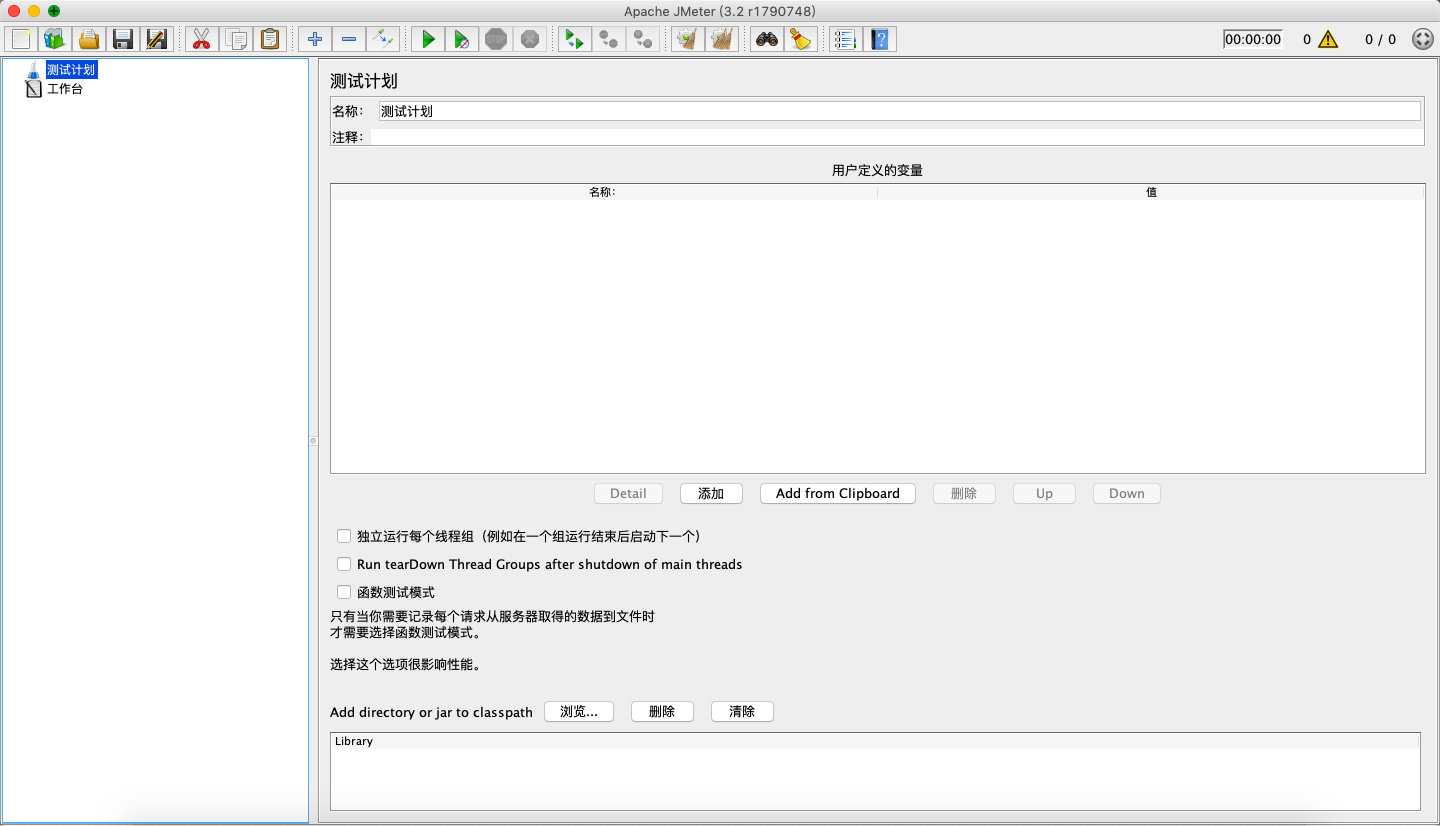This screenshot has width=1440, height=826.
Task: Click the New test plan icon
Action: (20, 39)
